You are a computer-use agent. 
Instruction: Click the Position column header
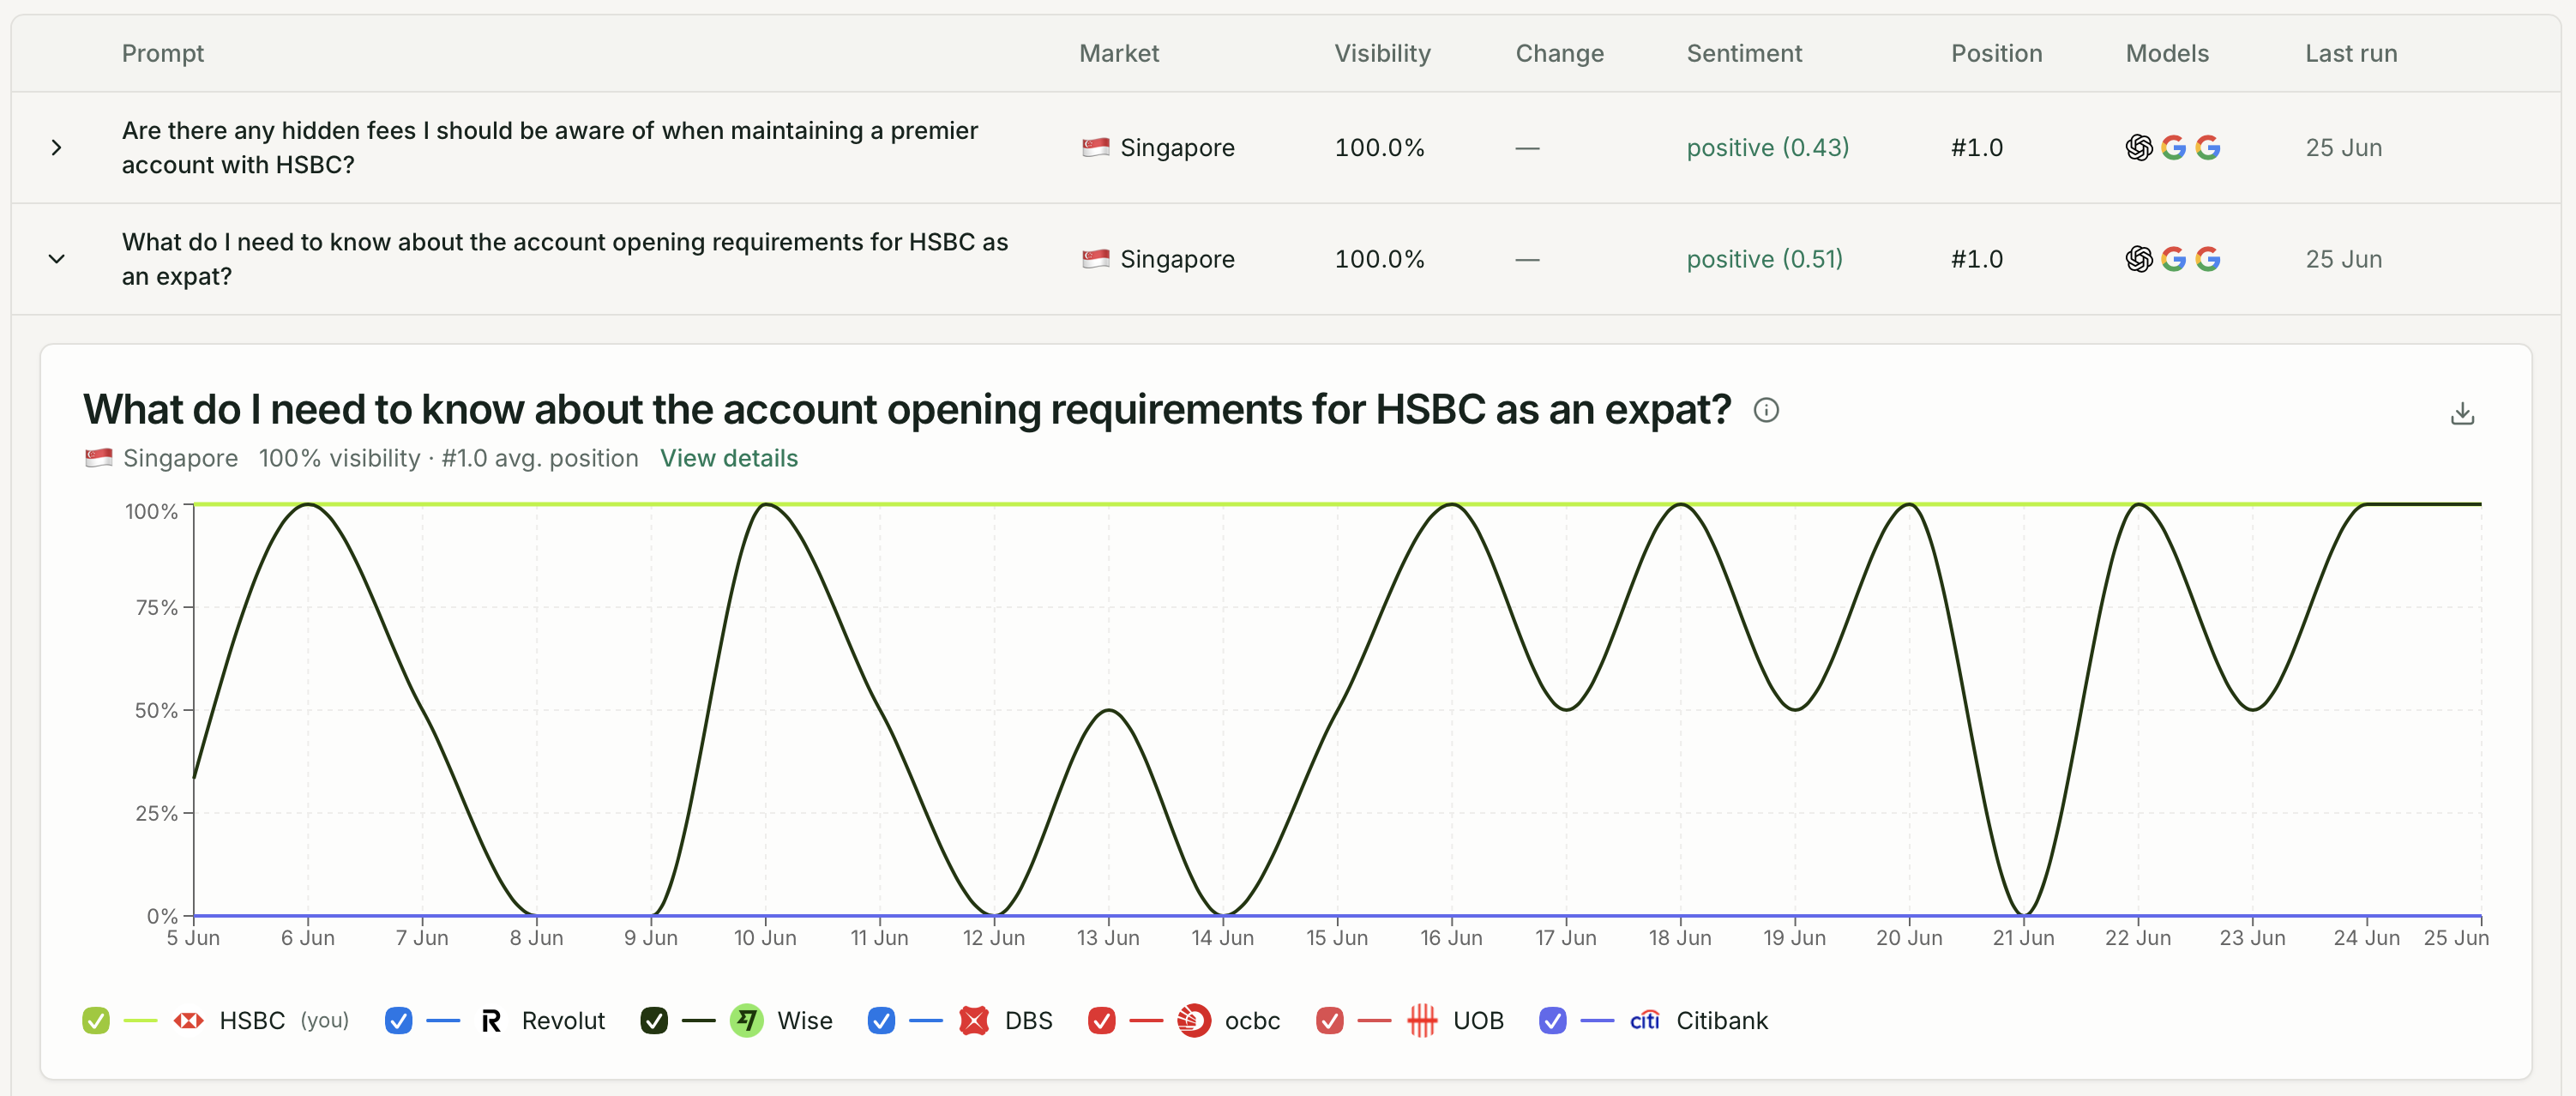(1996, 53)
